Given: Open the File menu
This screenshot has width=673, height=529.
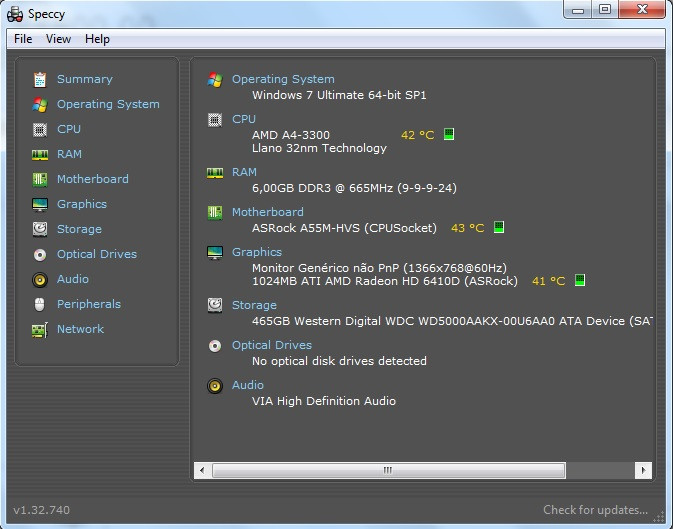Looking at the screenshot, I should pos(23,39).
